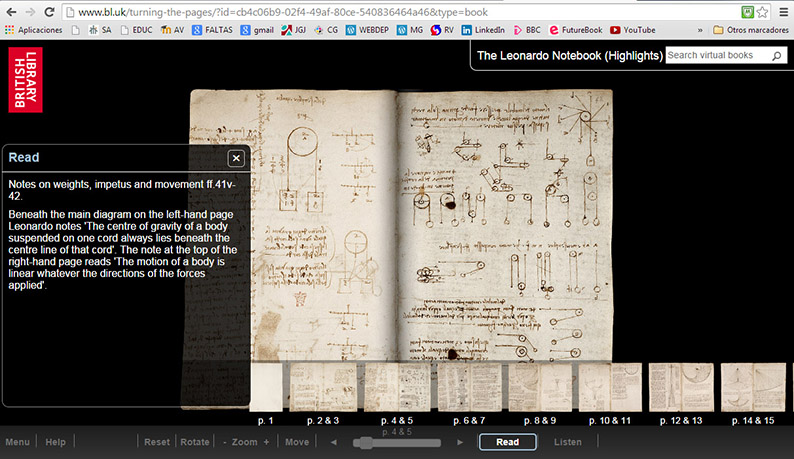Zoom in with the plus button
Image resolution: width=794 pixels, height=459 pixels.
pos(266,442)
